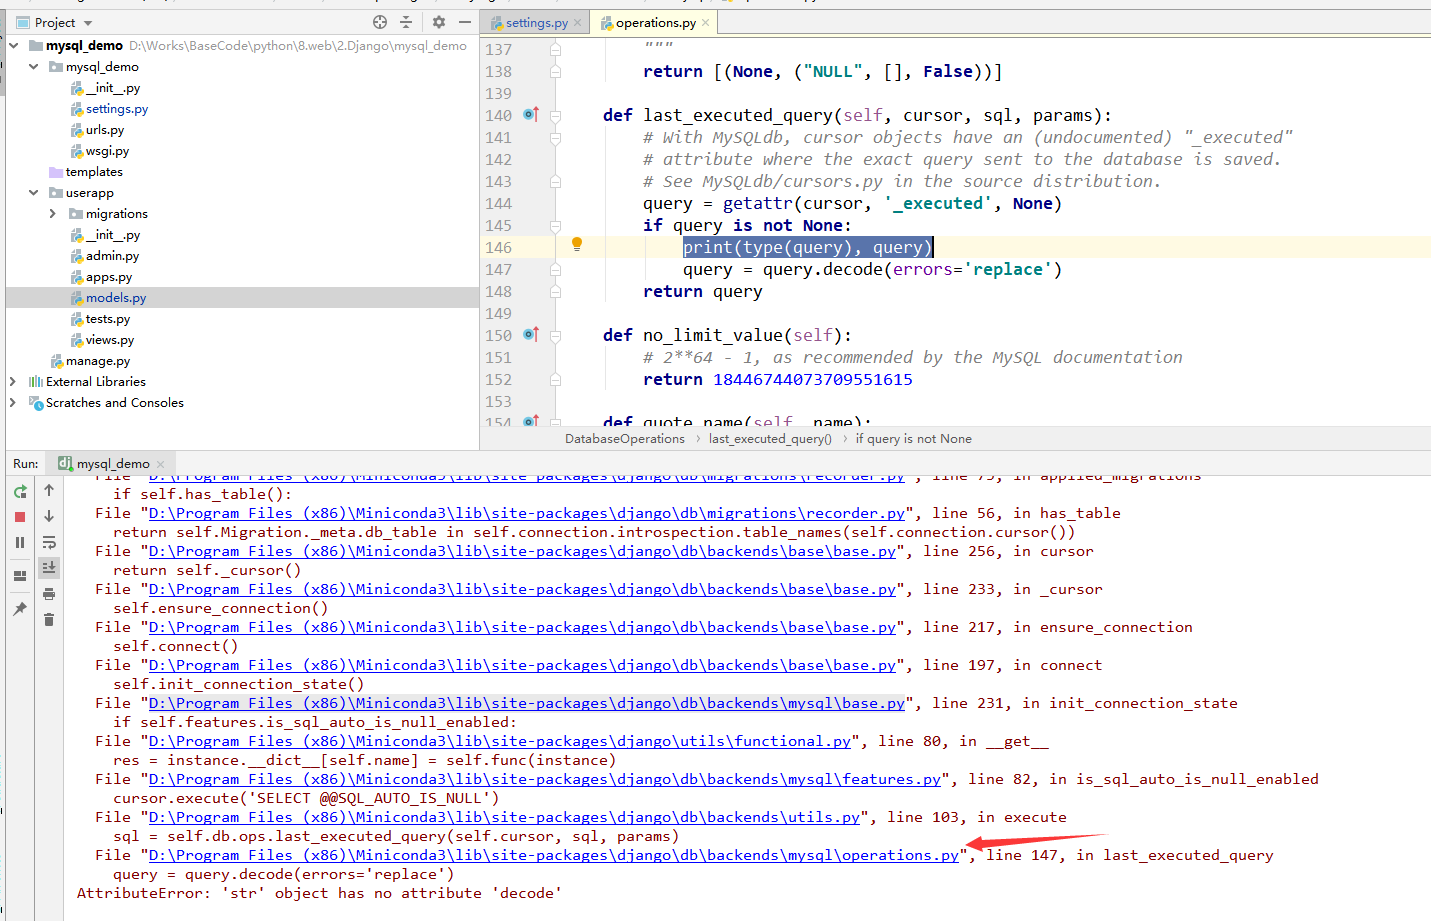The height and width of the screenshot is (921, 1431).
Task: Open features.py link in traceback
Action: pyautogui.click(x=545, y=779)
